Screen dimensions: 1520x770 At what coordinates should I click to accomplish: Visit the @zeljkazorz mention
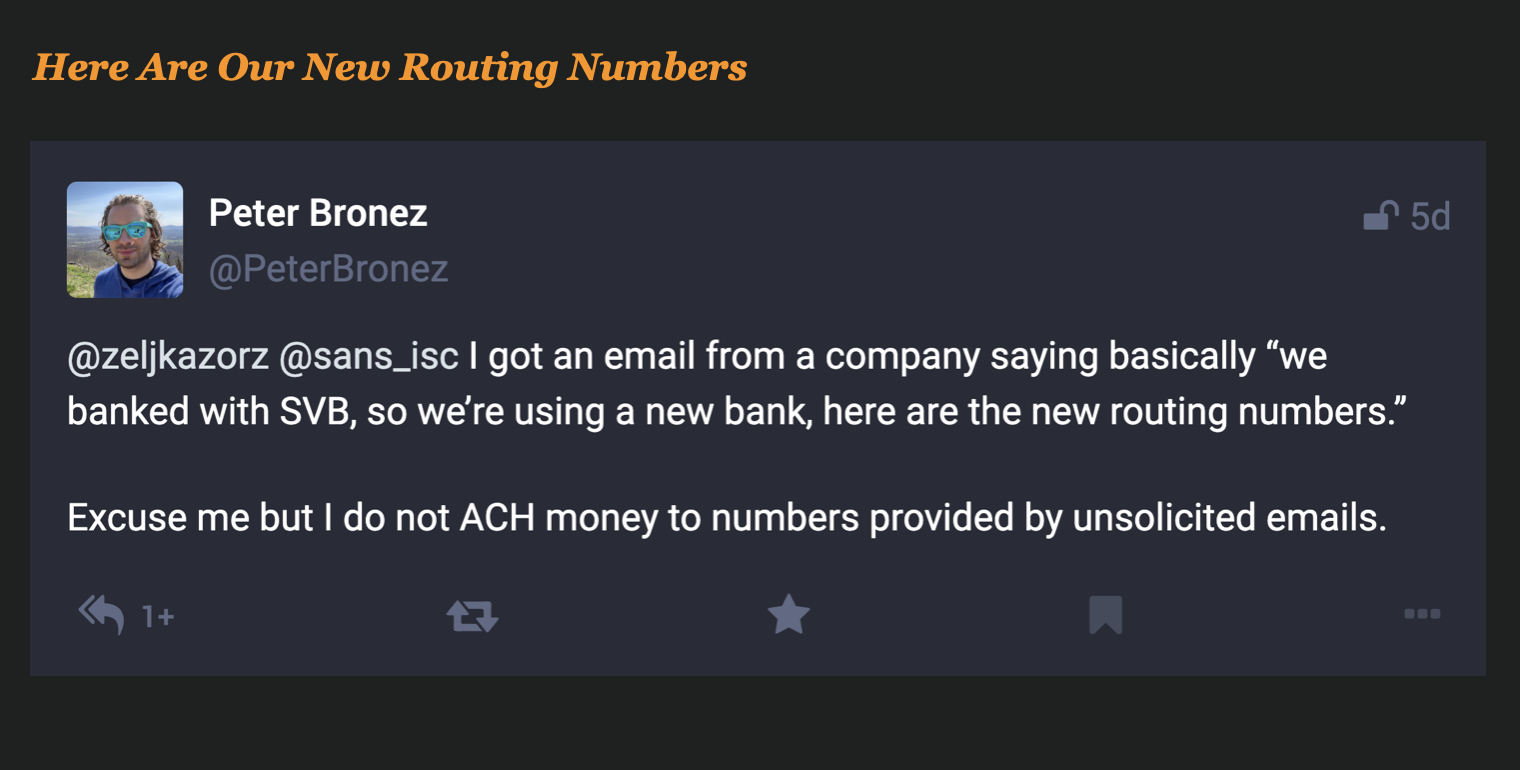pos(168,357)
